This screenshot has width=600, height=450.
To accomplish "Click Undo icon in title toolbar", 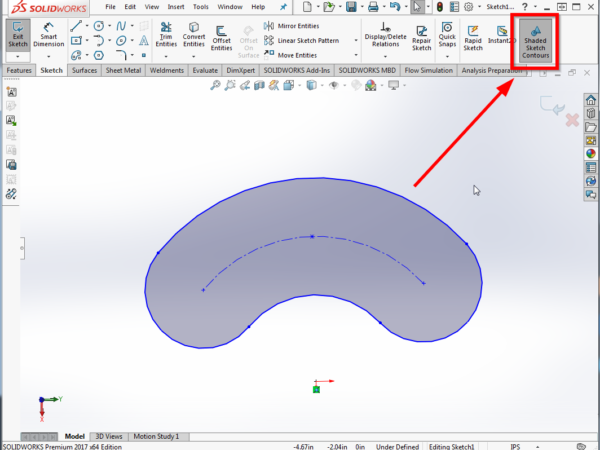I will (x=395, y=7).
